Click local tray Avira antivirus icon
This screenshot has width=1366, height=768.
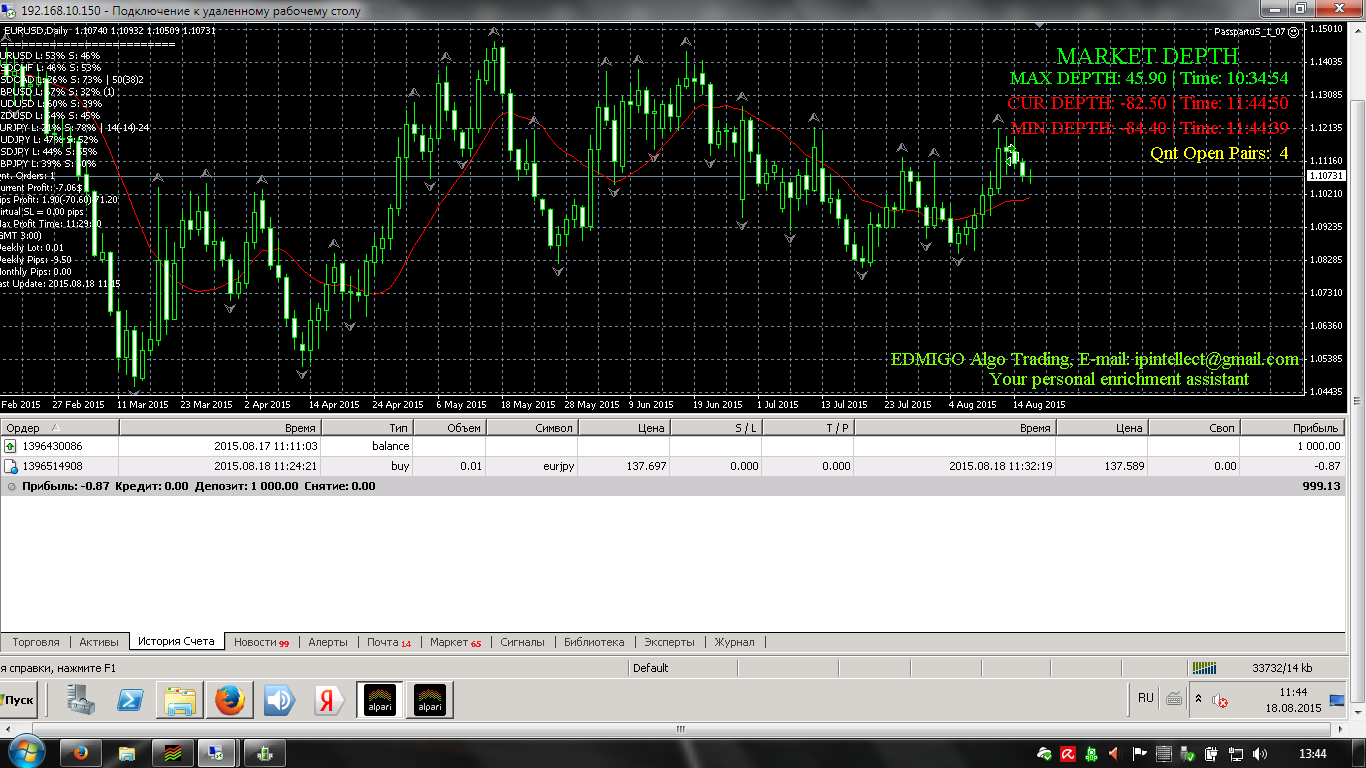(x=1068, y=753)
